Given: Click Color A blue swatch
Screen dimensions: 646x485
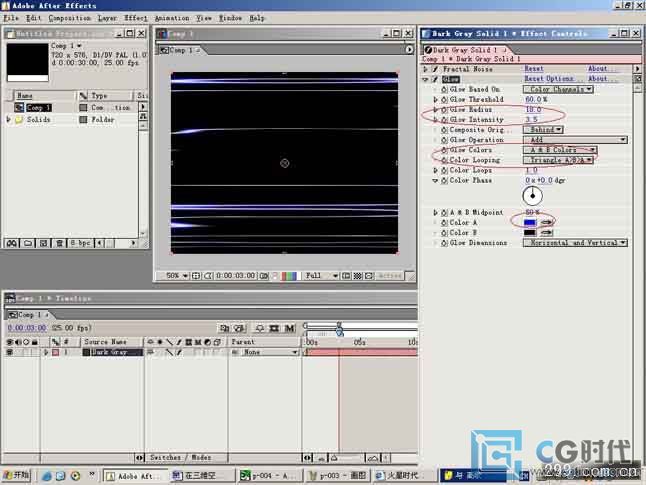Looking at the screenshot, I should (530, 223).
